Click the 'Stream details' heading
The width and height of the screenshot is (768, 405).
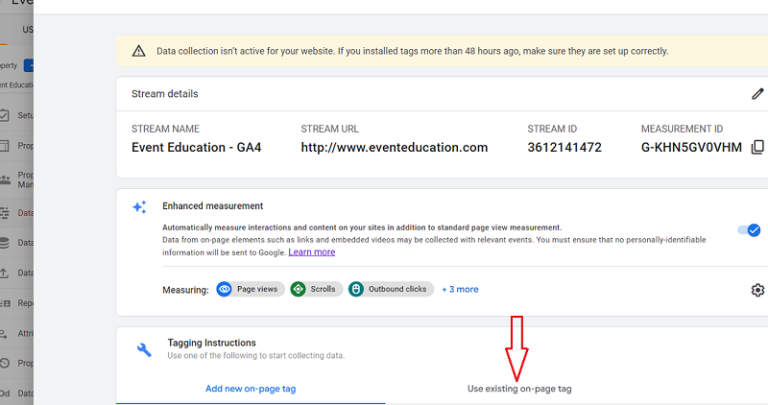(x=165, y=94)
